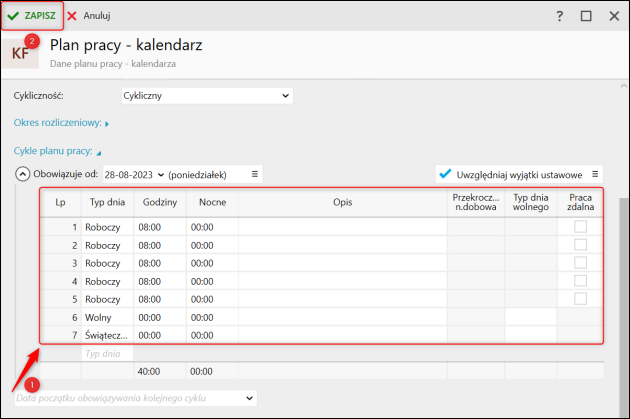Open help question mark icon

tap(559, 16)
